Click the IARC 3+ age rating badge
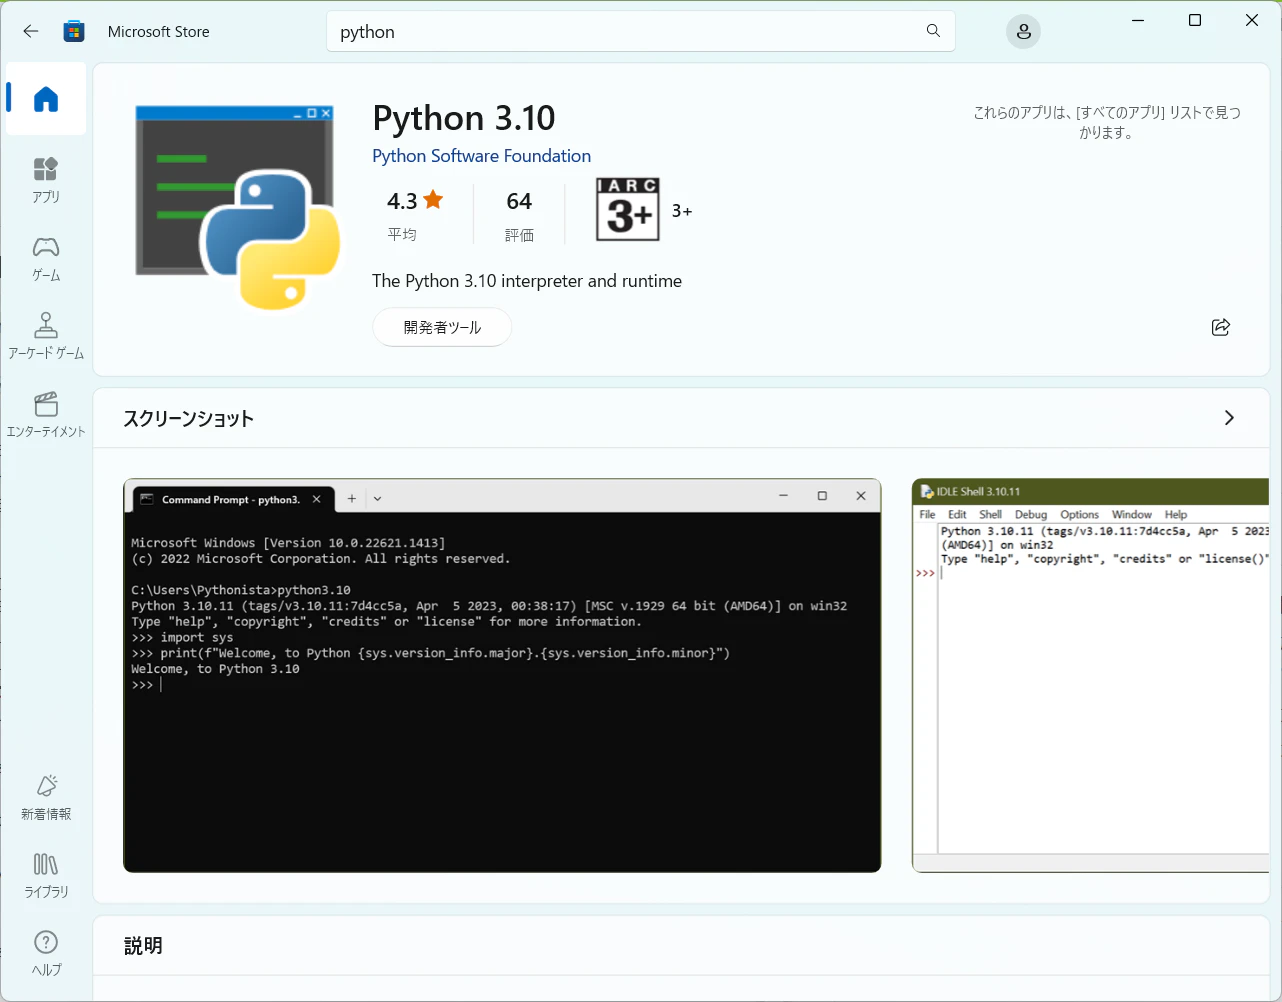The image size is (1282, 1002). pos(628,210)
